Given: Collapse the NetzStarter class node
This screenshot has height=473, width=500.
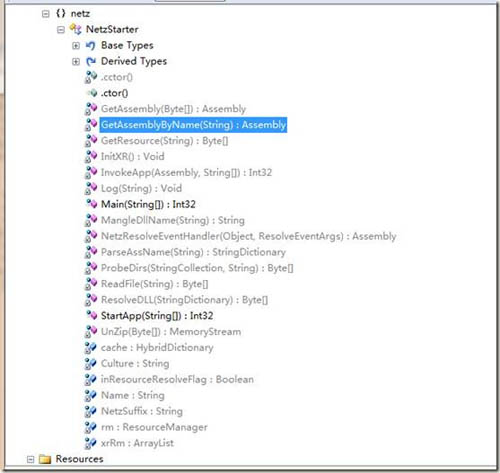Looking at the screenshot, I should pos(61,30).
